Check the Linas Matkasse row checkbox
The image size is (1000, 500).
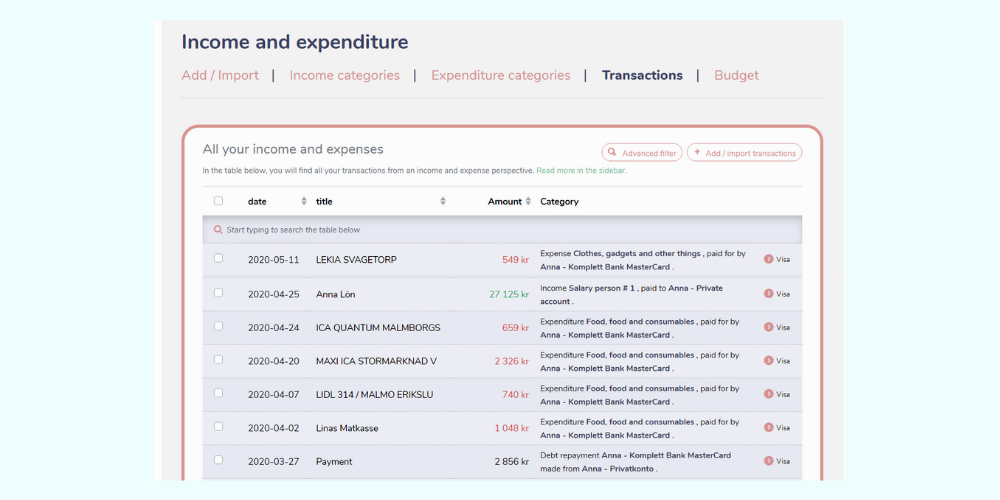click(x=219, y=427)
